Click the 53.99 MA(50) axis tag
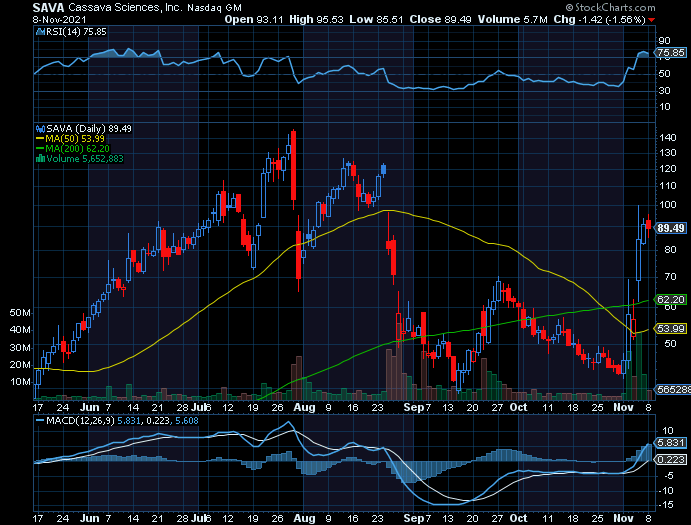 click(x=671, y=328)
